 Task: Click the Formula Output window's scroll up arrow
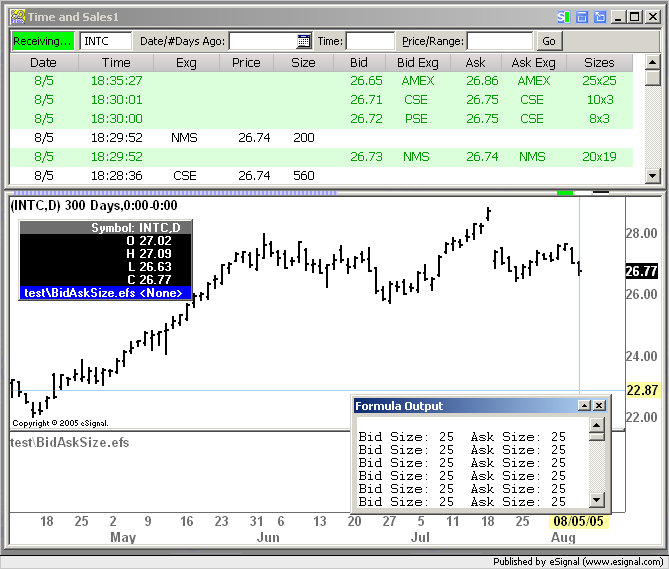click(596, 425)
